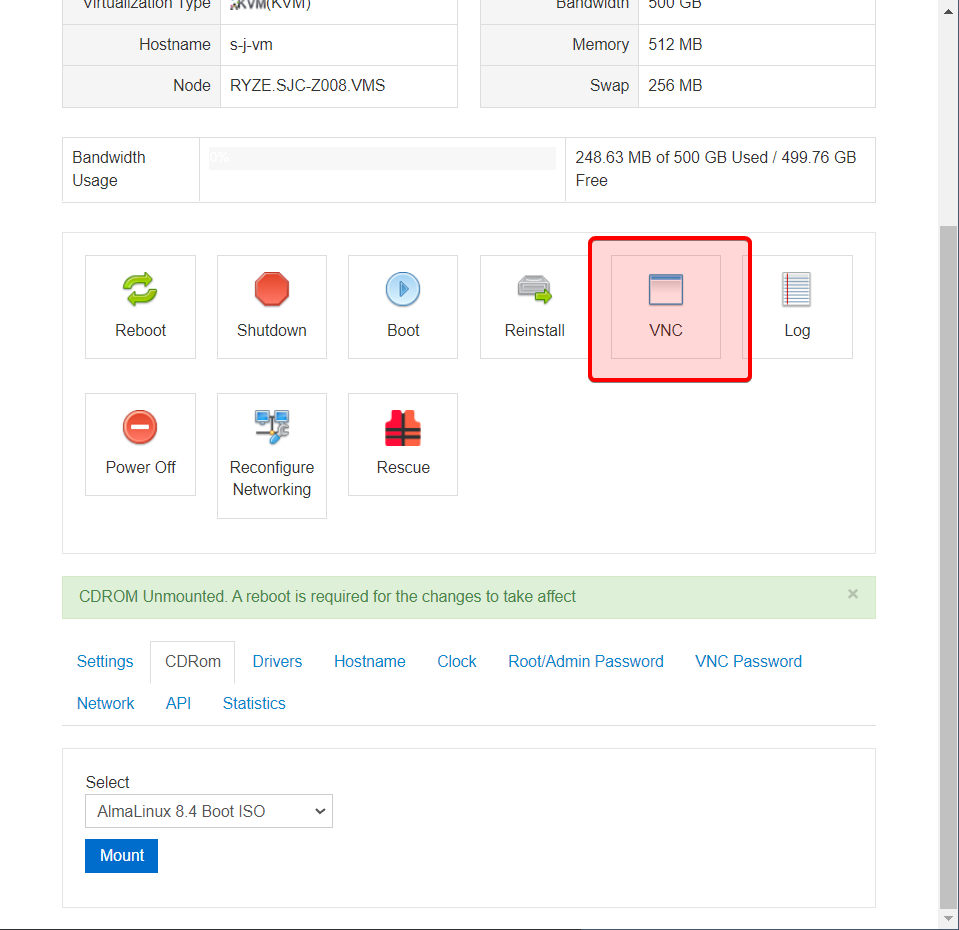This screenshot has height=930, width=959.
Task: Open the Drivers tab
Action: tap(276, 661)
